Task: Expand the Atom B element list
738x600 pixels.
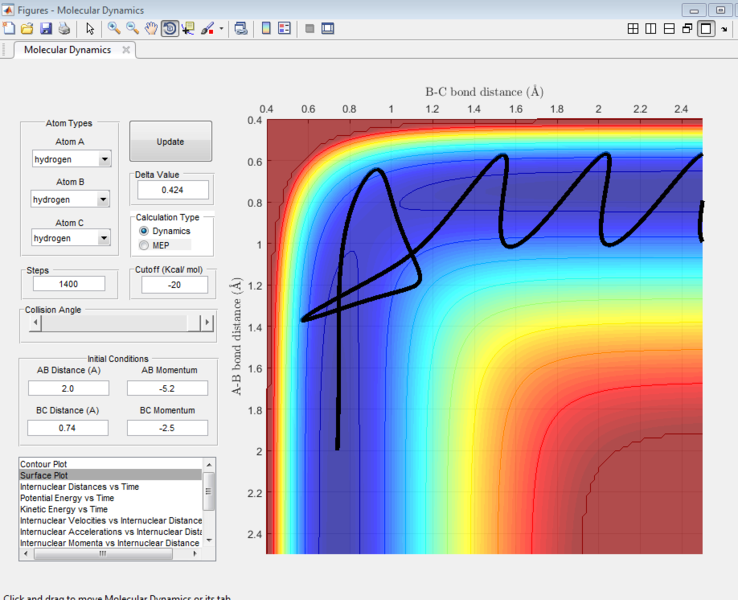Action: [x=105, y=199]
